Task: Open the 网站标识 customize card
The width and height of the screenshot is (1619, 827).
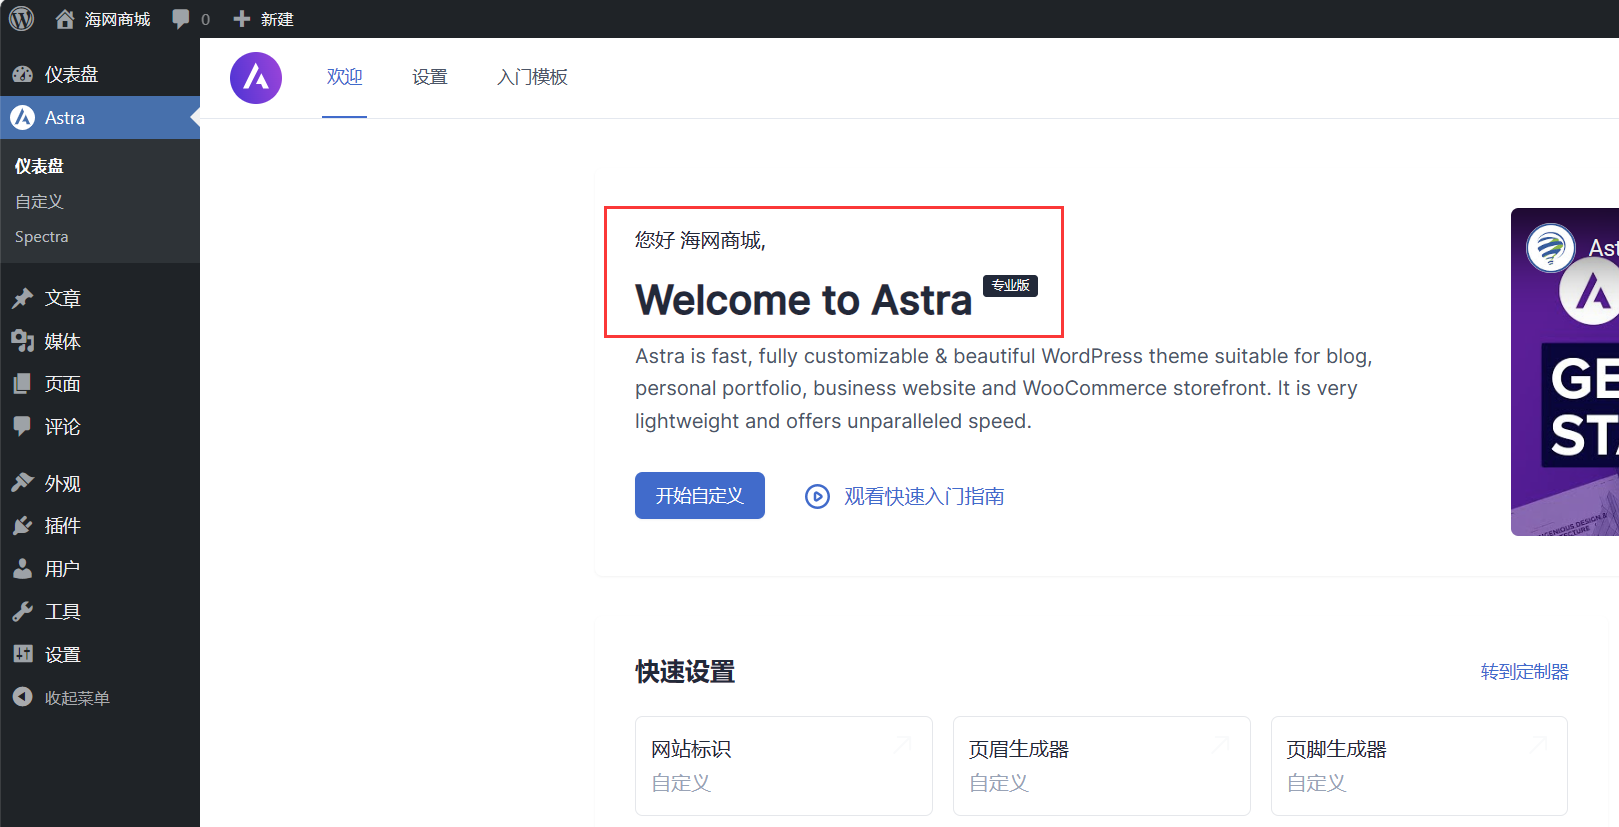Action: 784,766
